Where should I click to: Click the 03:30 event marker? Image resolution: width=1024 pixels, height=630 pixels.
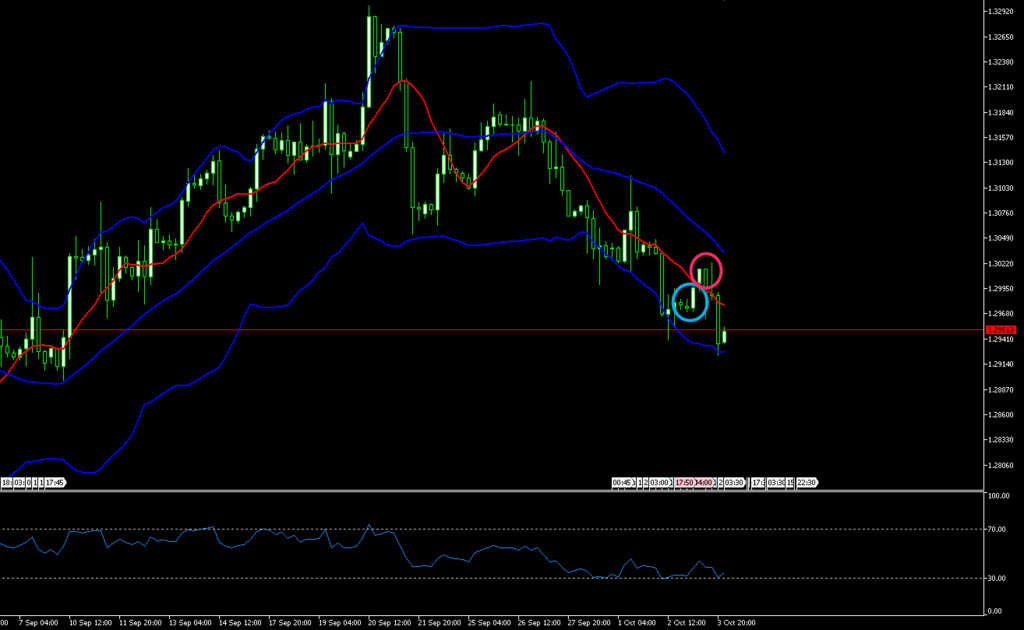pos(735,482)
